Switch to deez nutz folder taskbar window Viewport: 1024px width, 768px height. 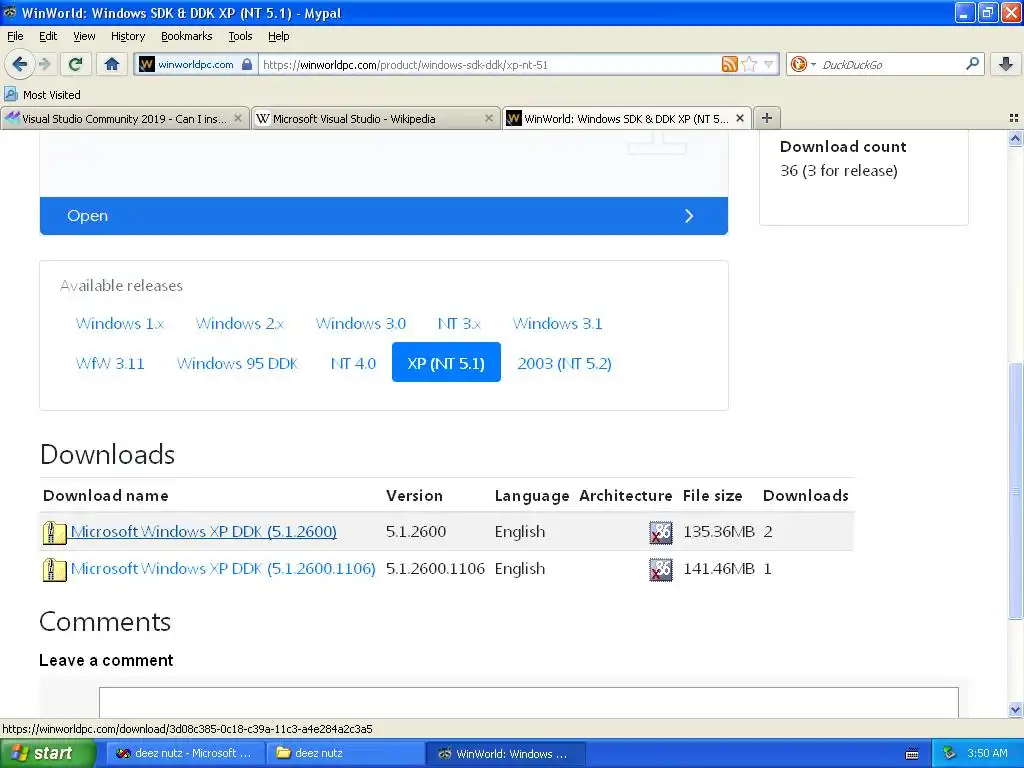click(344, 753)
